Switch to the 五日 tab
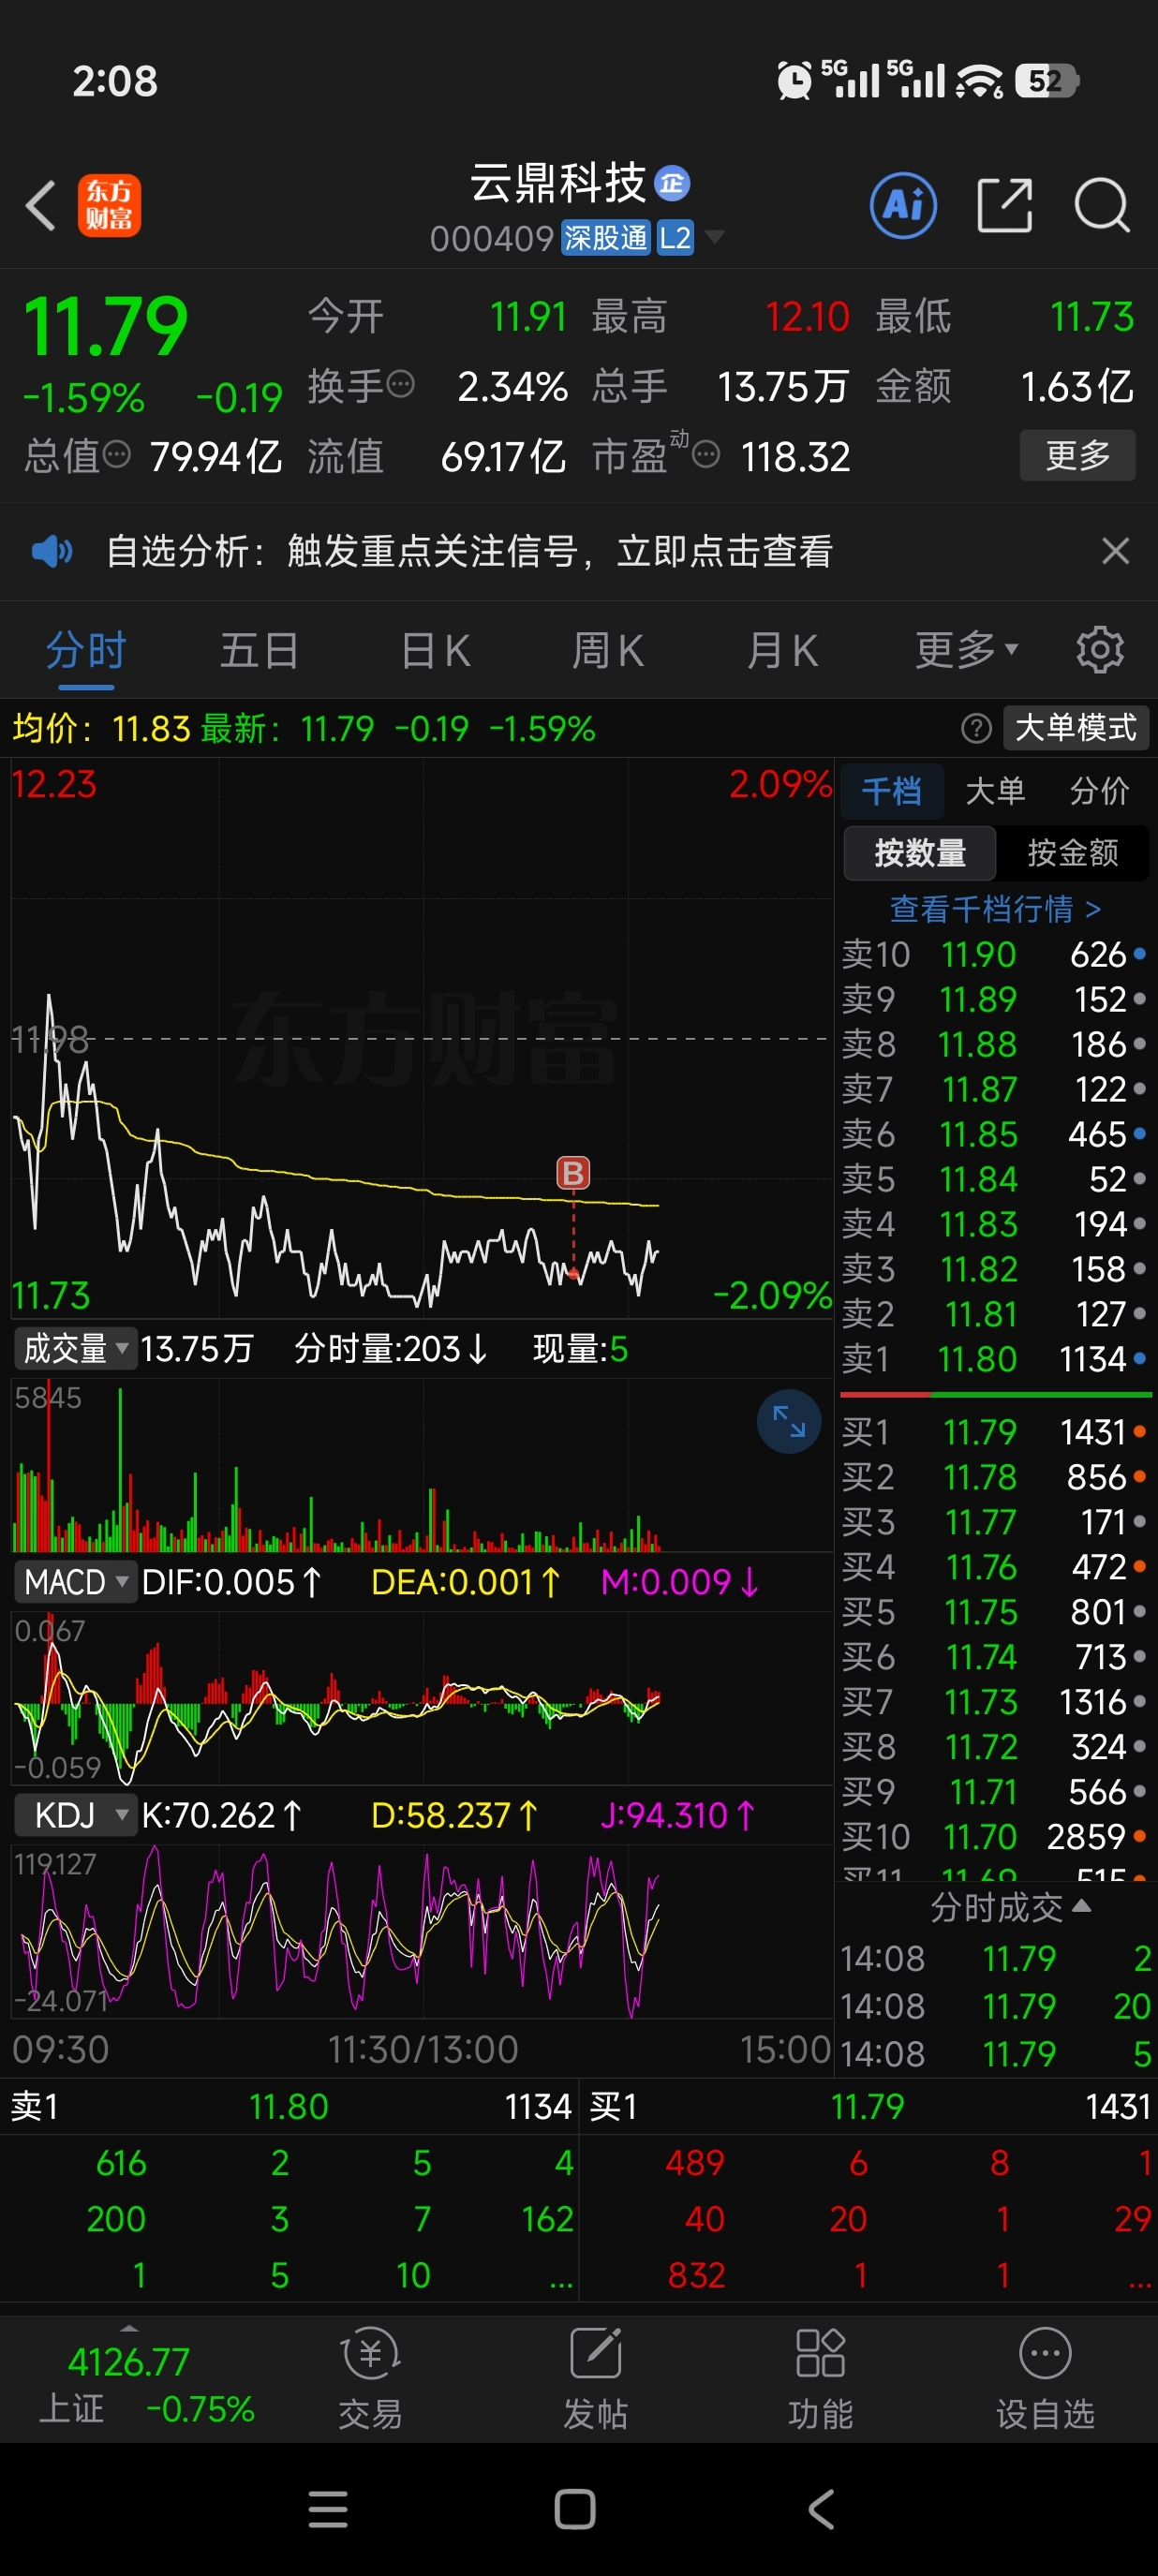Image resolution: width=1158 pixels, height=2576 pixels. pyautogui.click(x=259, y=650)
